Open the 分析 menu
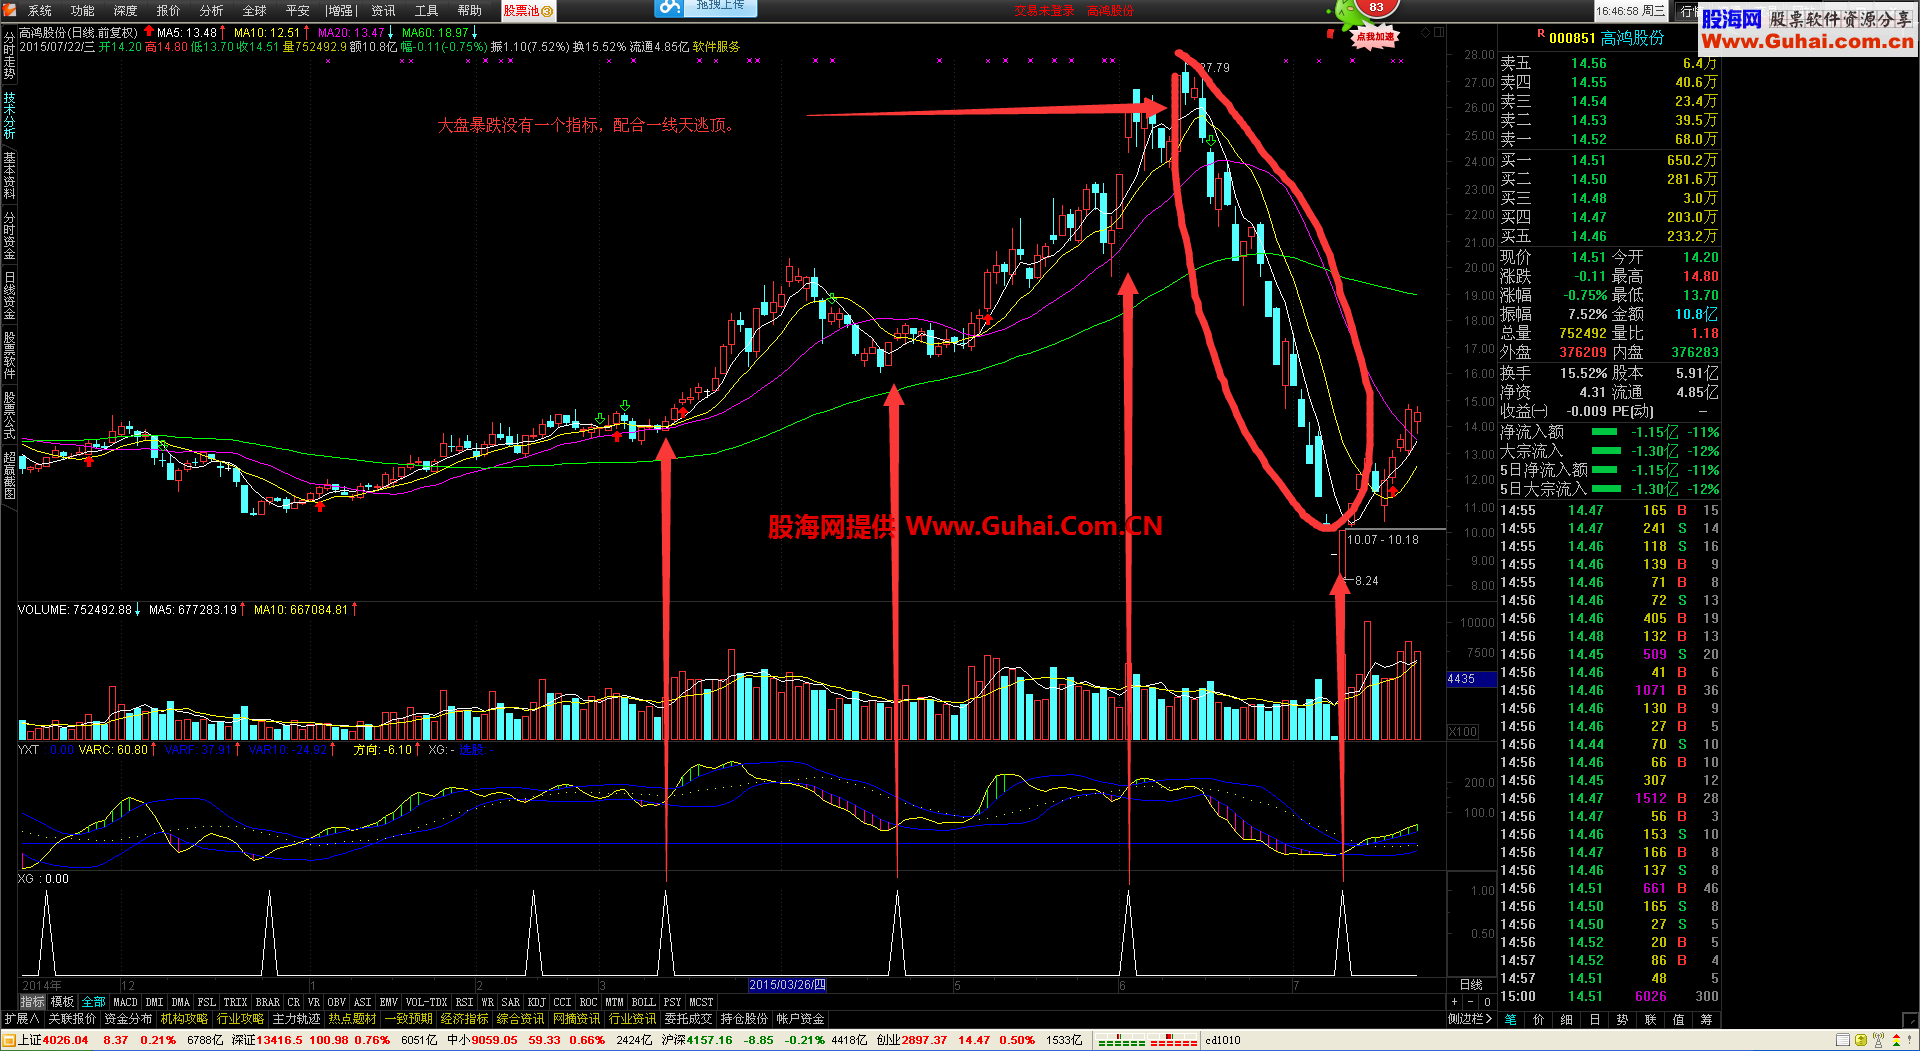 [x=212, y=11]
